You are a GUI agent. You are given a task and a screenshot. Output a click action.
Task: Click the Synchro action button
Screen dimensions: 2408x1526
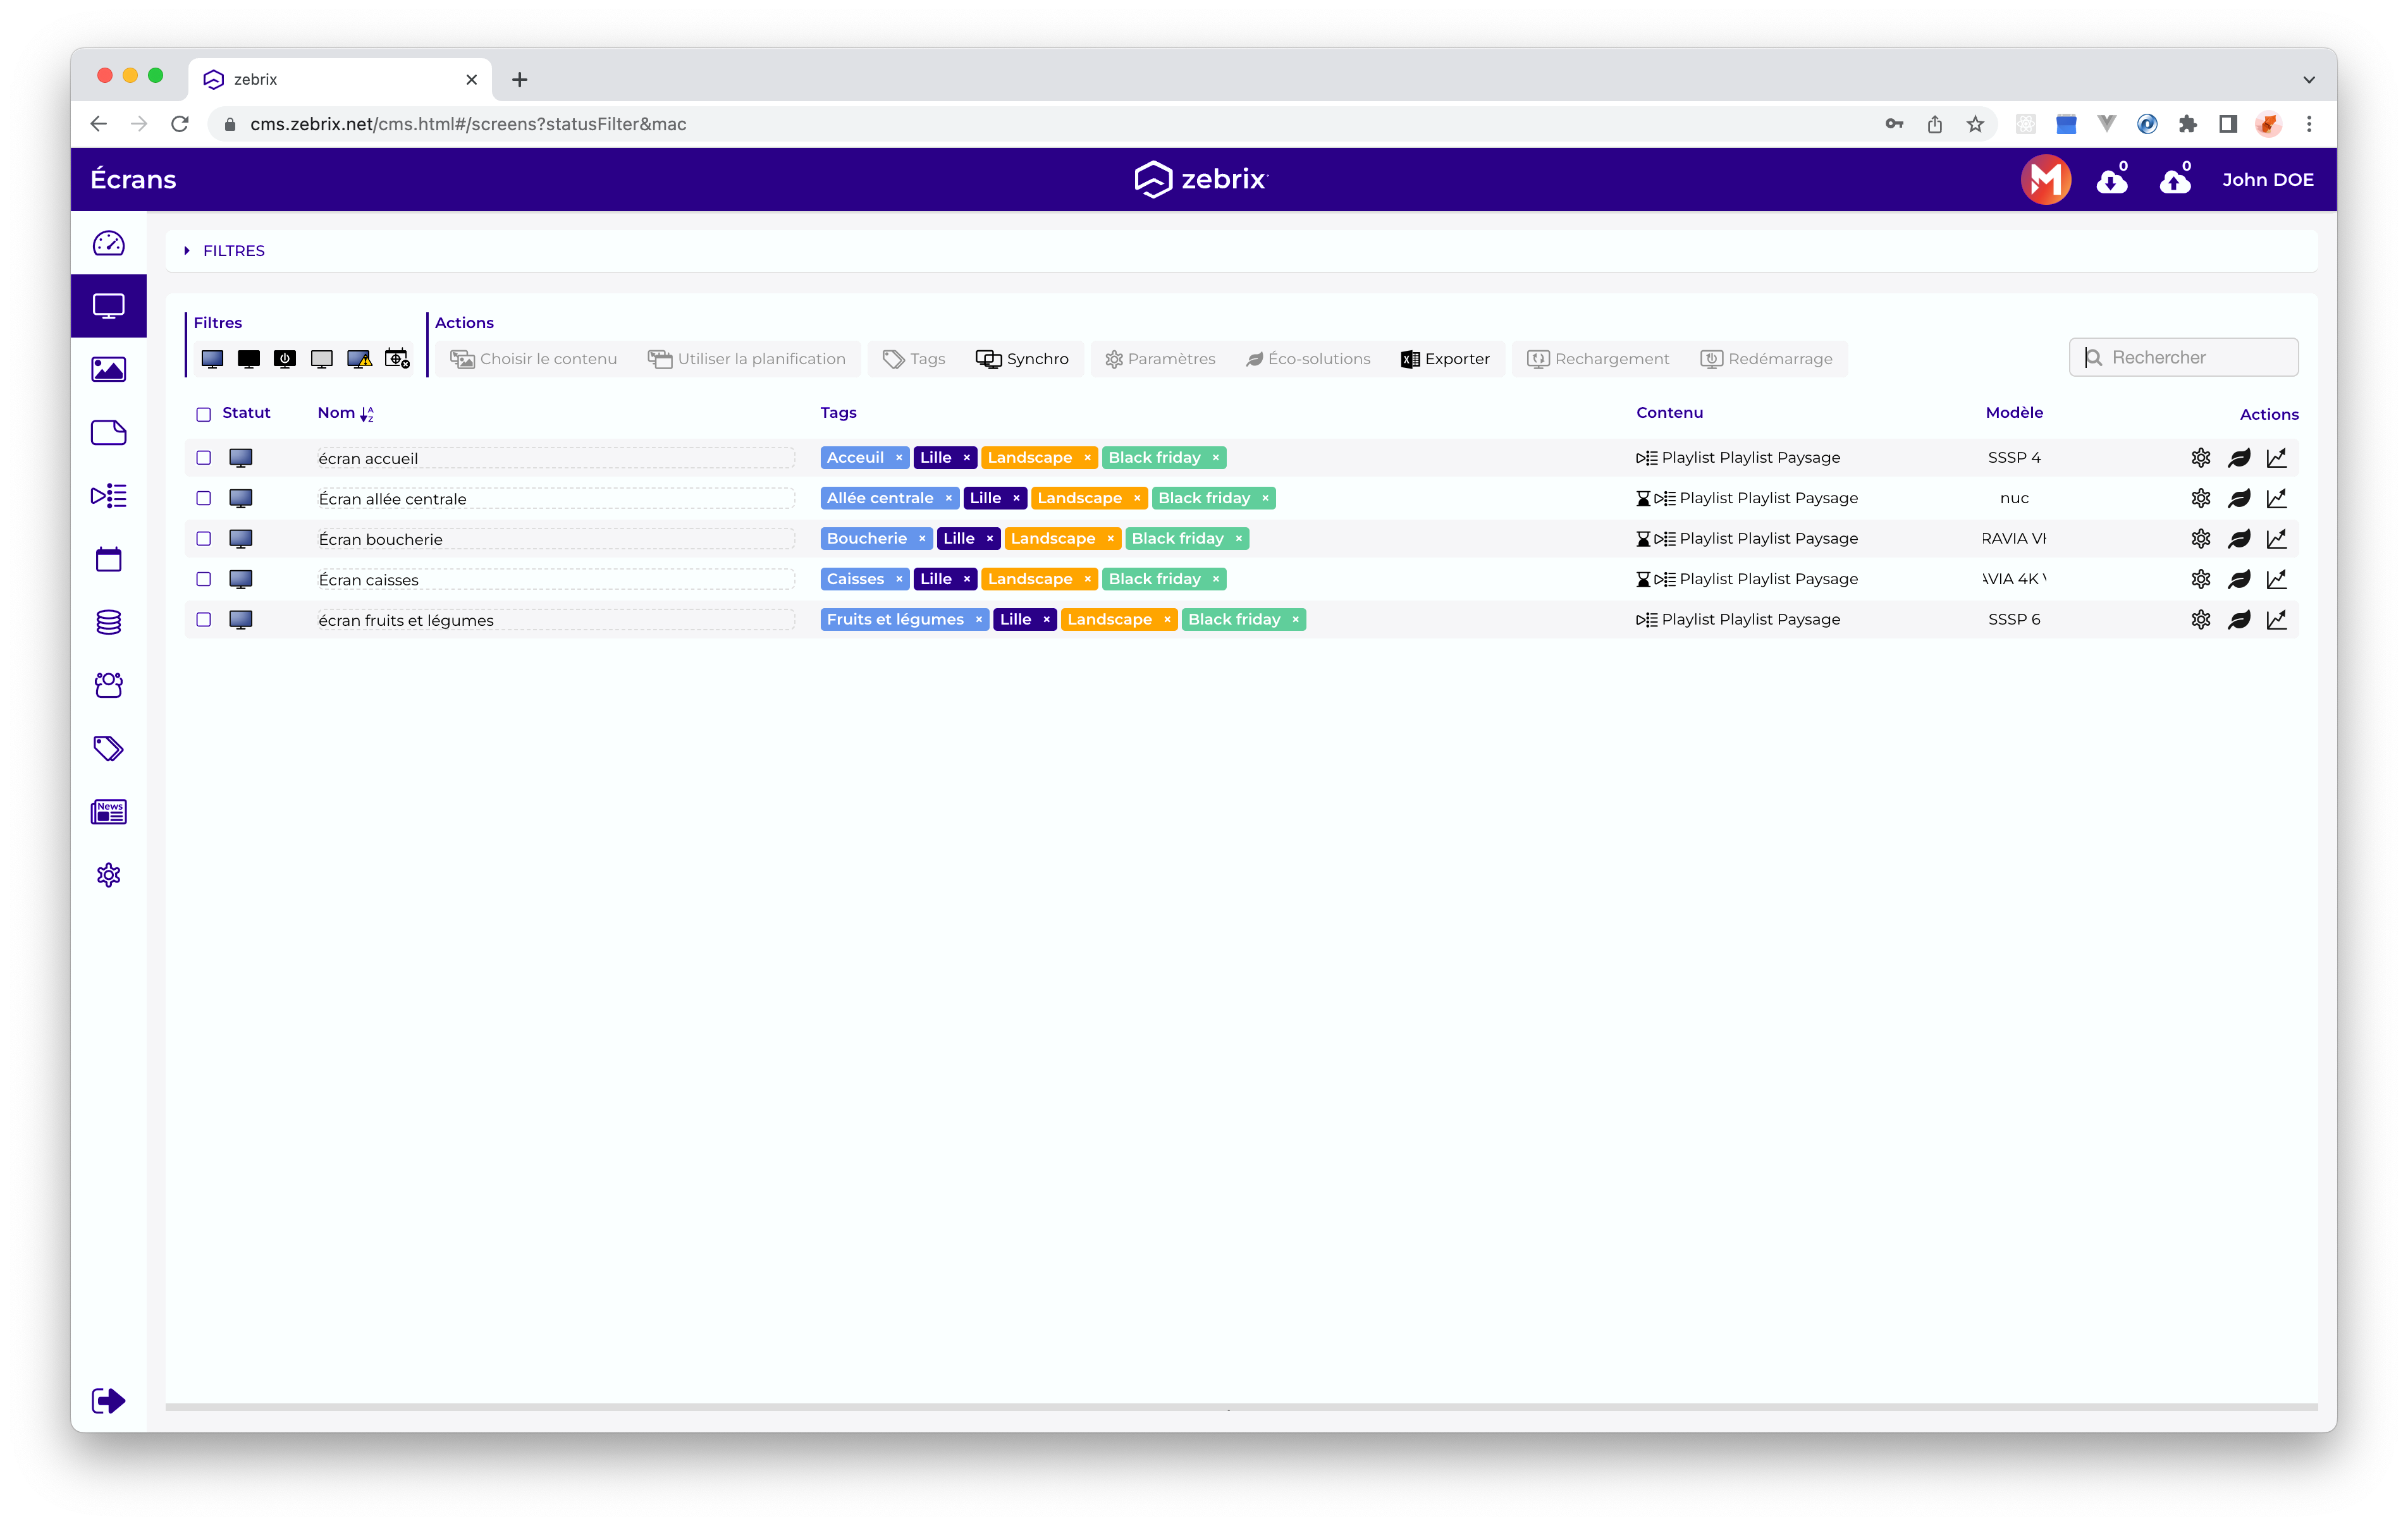pos(1022,359)
